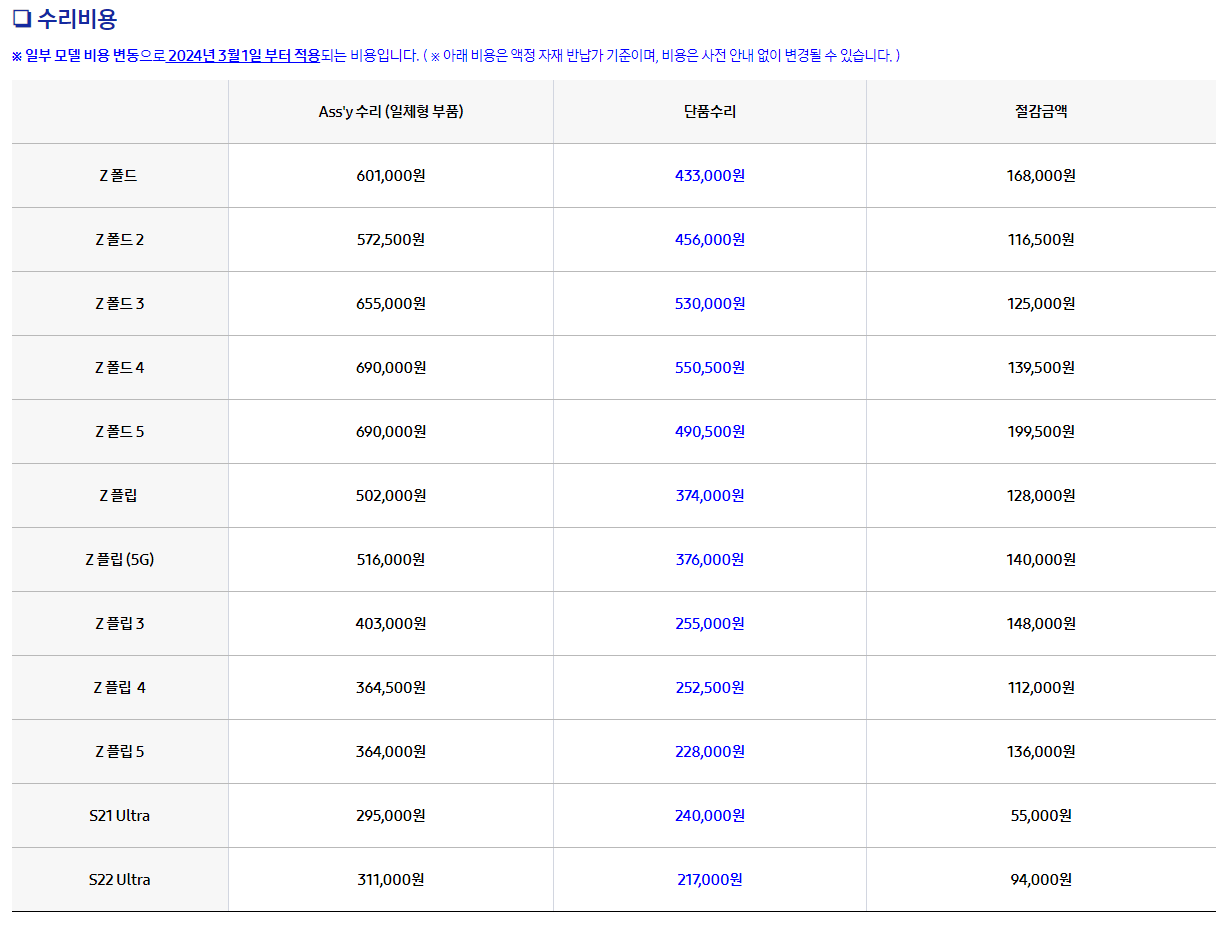Select S22 Ultra Ass'y price 311,000원
1232x925 pixels.
click(x=391, y=880)
